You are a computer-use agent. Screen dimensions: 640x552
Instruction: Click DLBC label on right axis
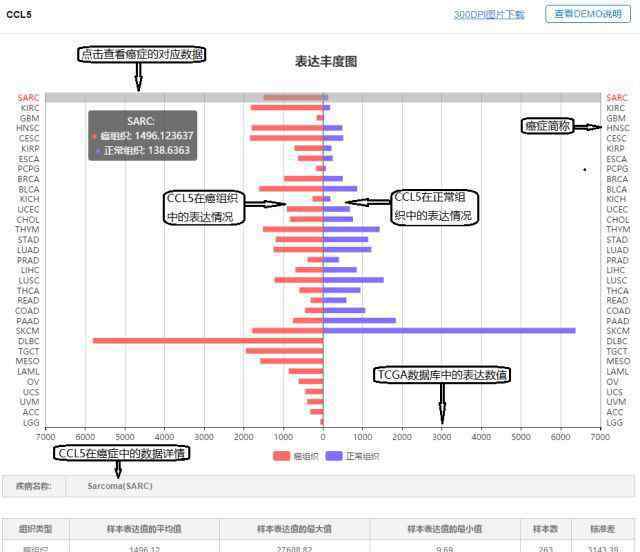click(617, 341)
